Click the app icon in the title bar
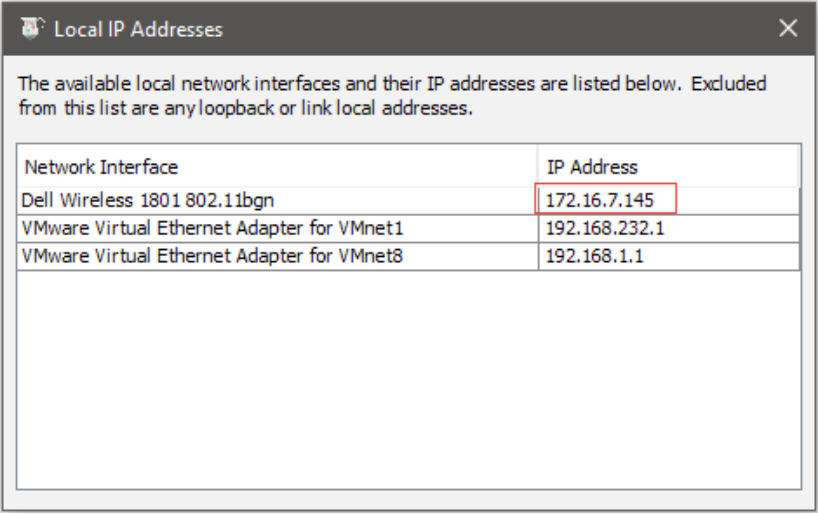This screenshot has width=818, height=514. tap(32, 28)
